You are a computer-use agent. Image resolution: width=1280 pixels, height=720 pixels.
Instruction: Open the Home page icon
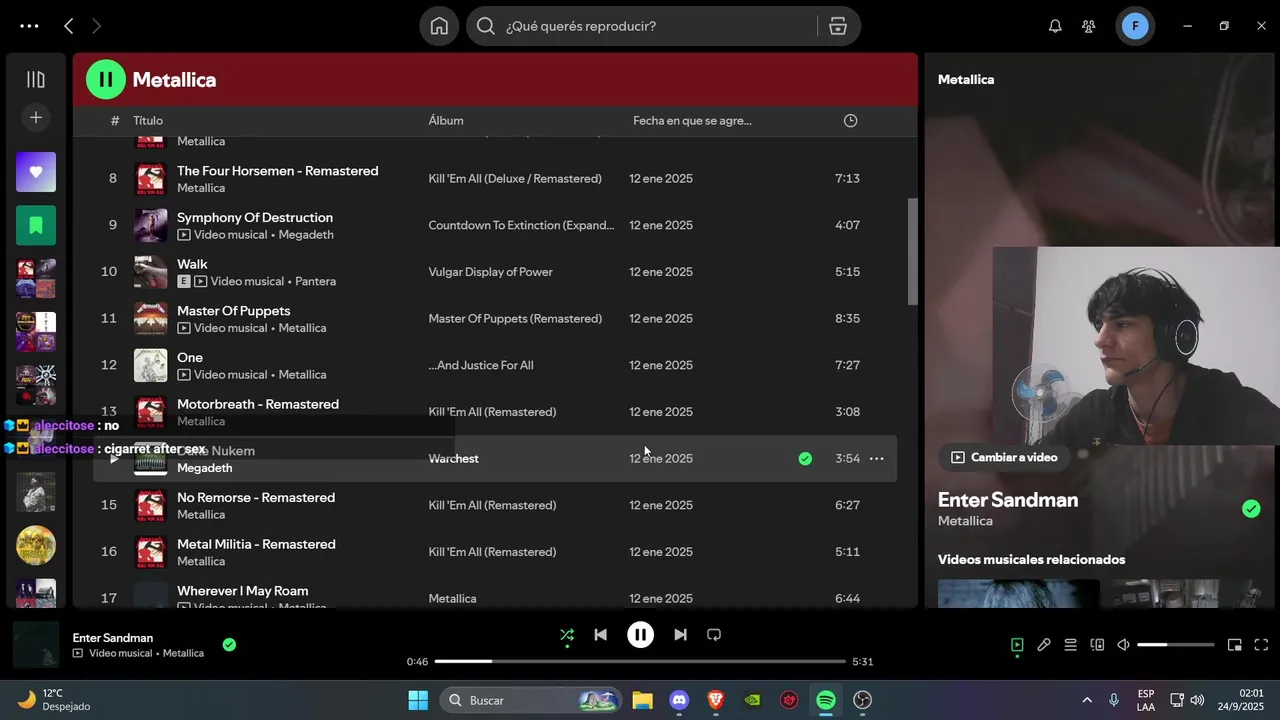click(439, 26)
